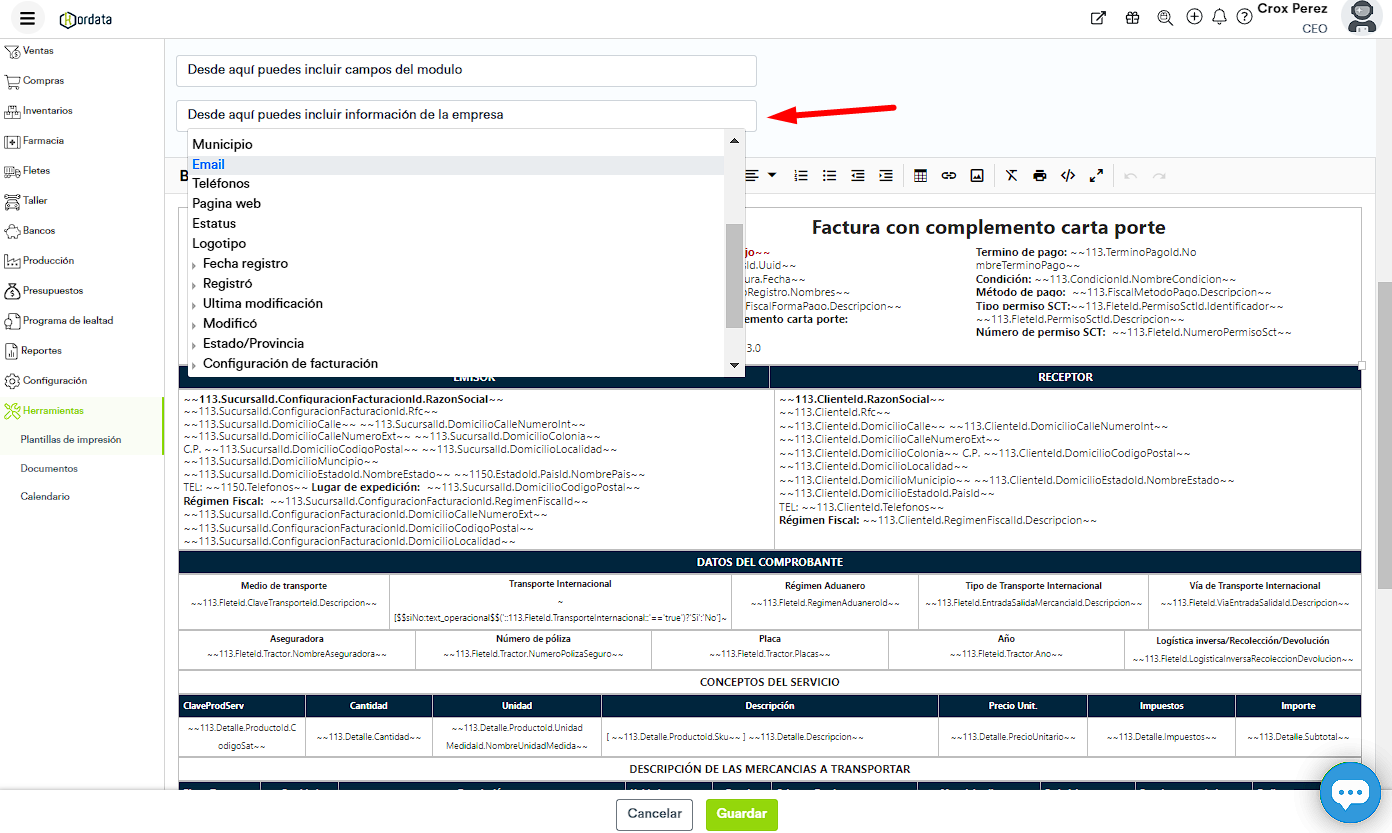Click the print icon in toolbar
The image size is (1392, 833).
click(x=1040, y=176)
